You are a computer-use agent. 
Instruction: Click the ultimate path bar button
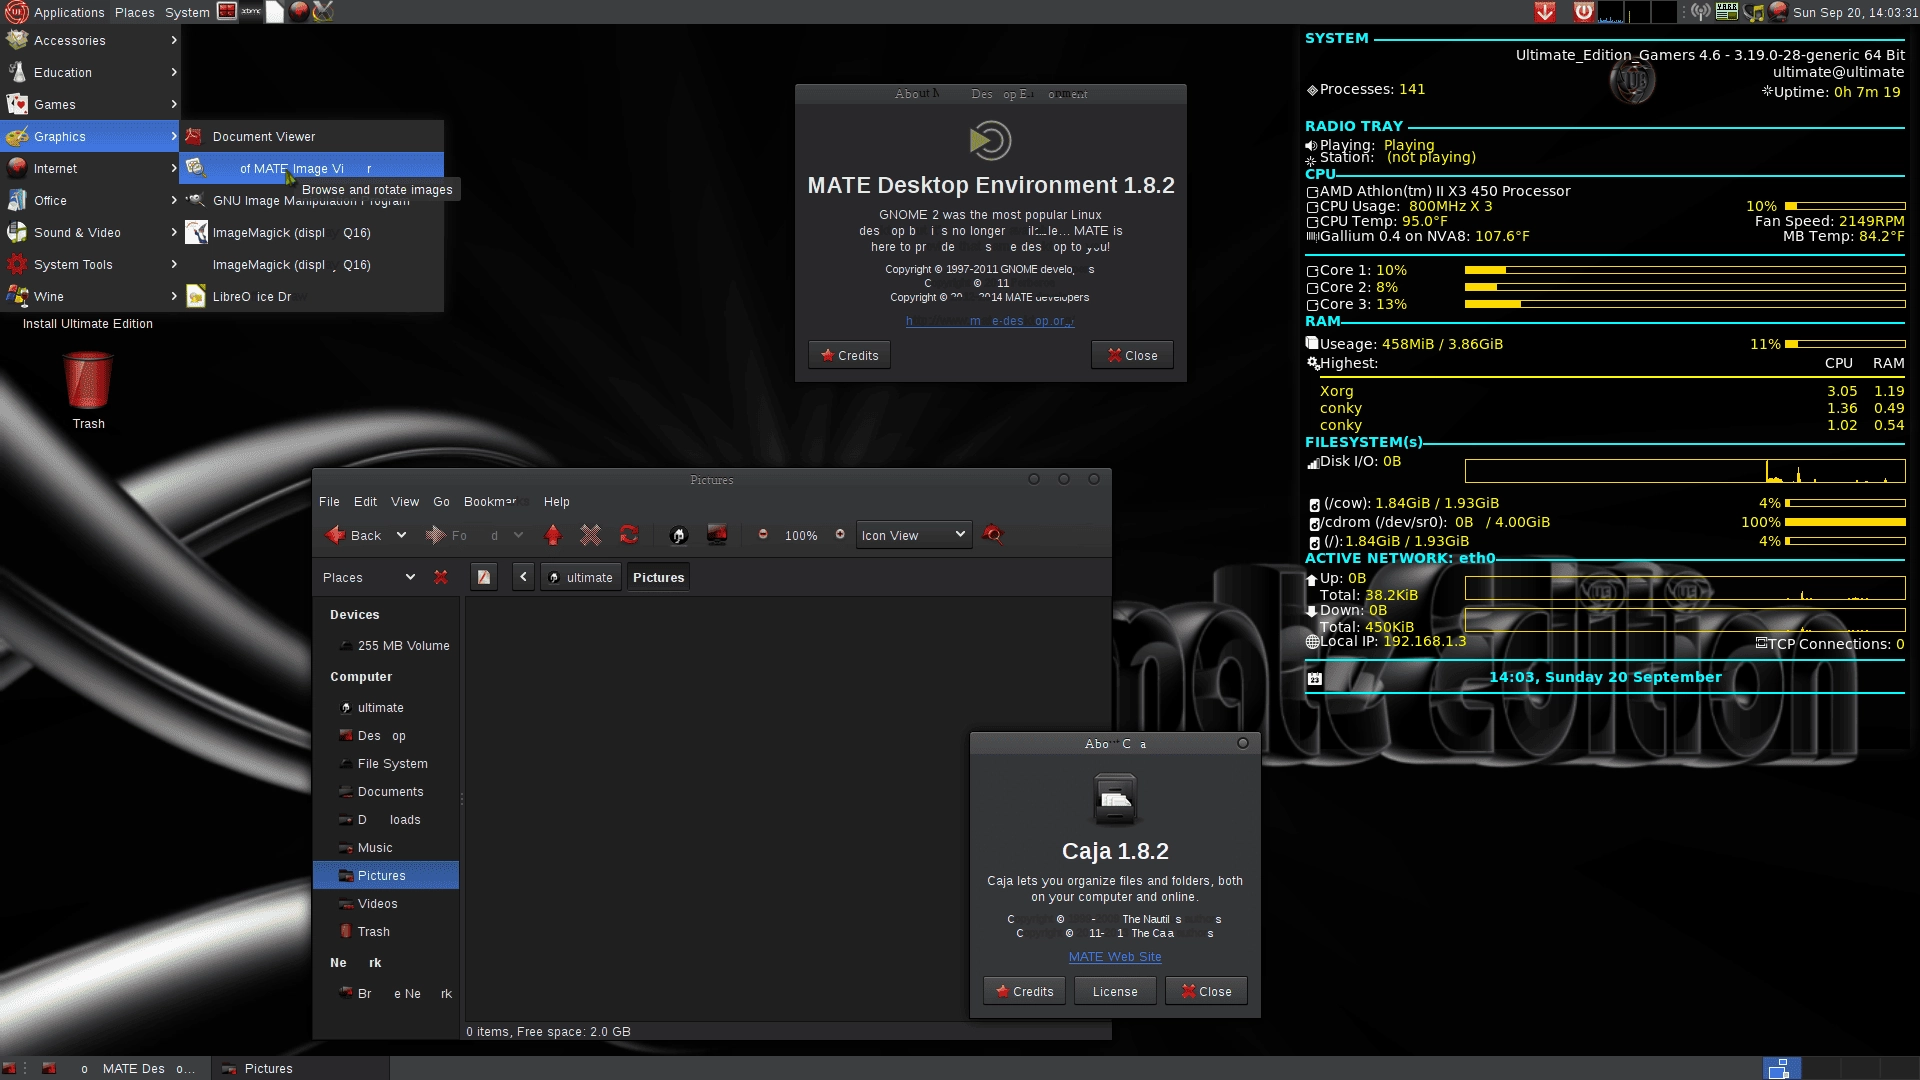tap(581, 577)
